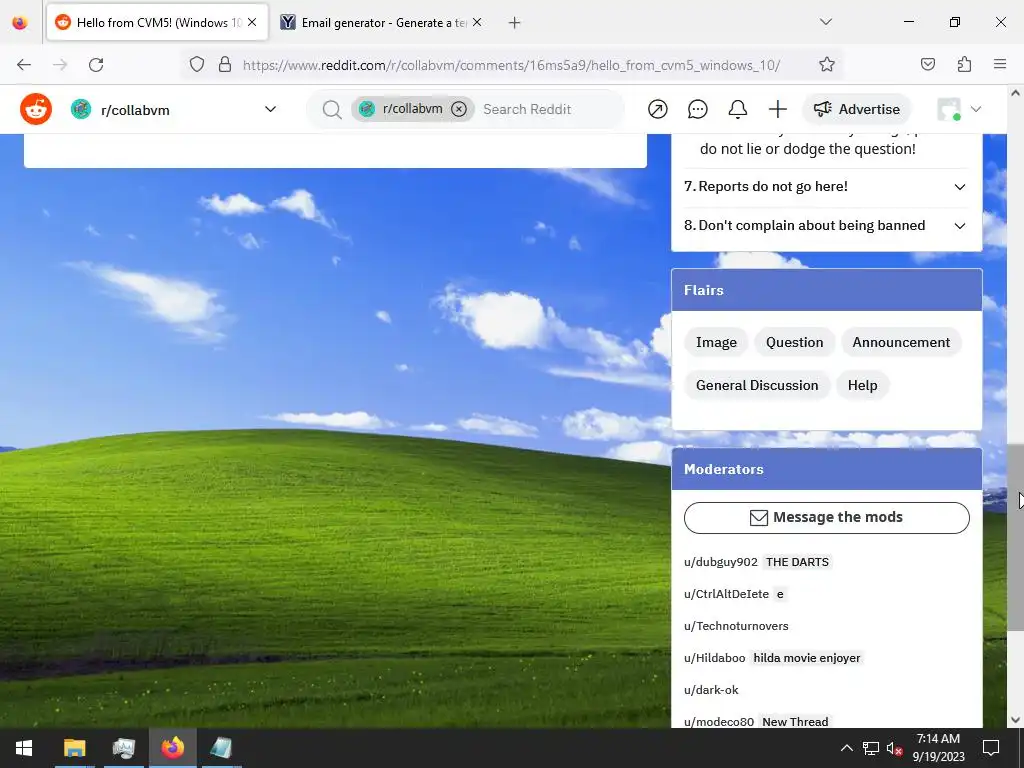Open the Popular arrow icon in Reddit header
Image resolution: width=1024 pixels, height=768 pixels.
[x=658, y=109]
